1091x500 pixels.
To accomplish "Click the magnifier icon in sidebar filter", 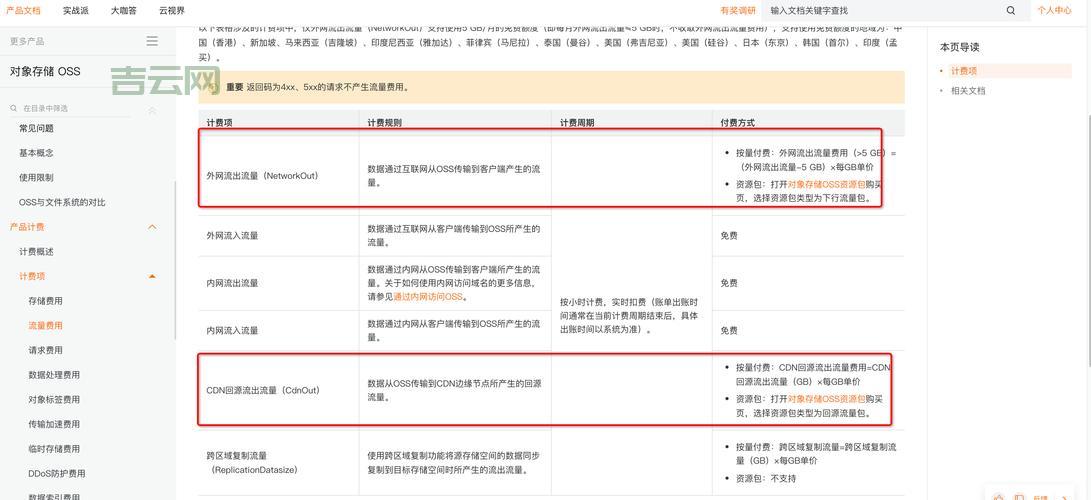I will tap(14, 108).
